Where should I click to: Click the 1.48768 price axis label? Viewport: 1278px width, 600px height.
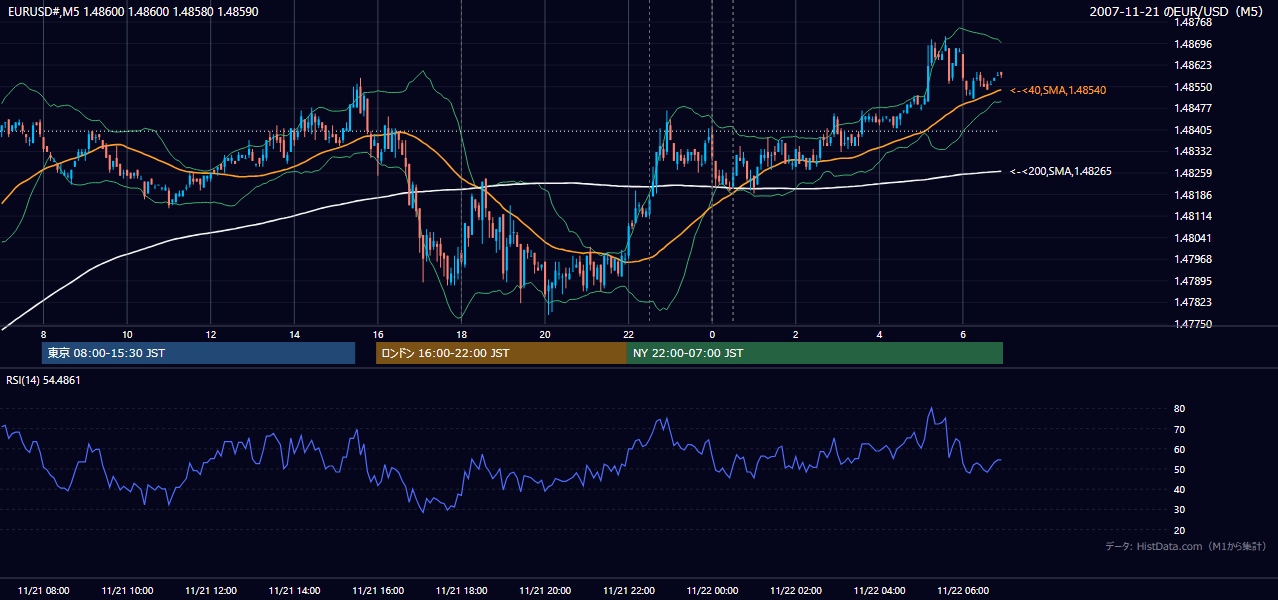(1195, 22)
